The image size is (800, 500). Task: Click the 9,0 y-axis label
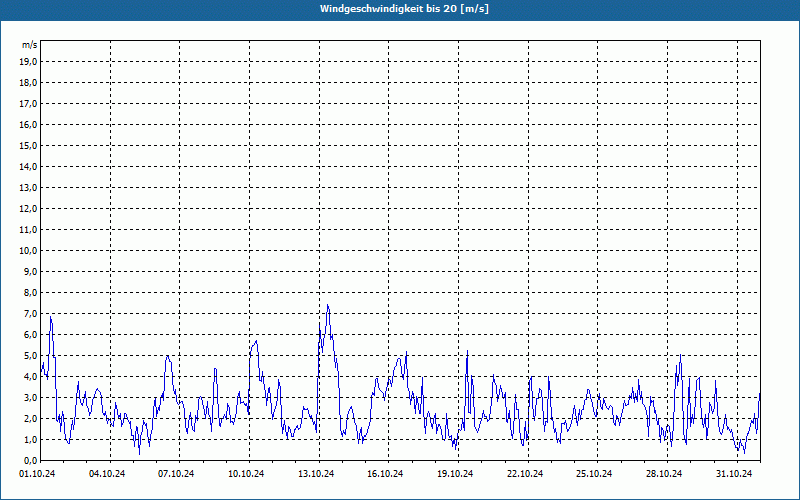coord(31,271)
